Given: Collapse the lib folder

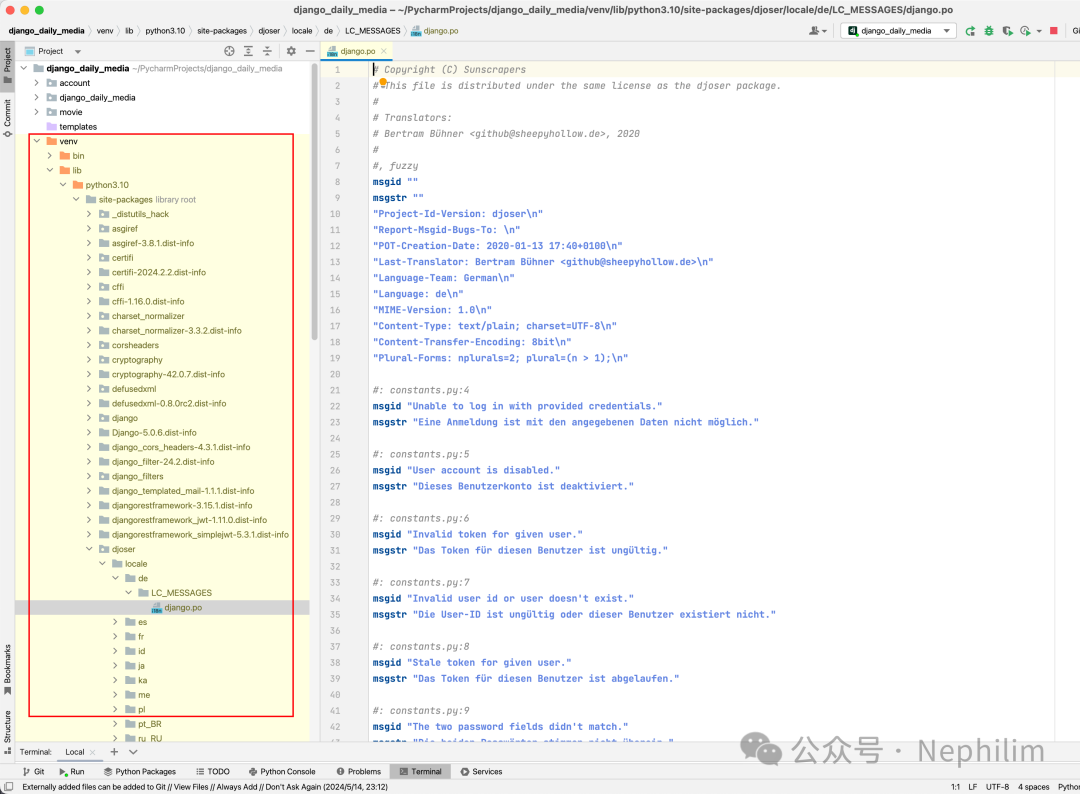Looking at the screenshot, I should click(50, 170).
